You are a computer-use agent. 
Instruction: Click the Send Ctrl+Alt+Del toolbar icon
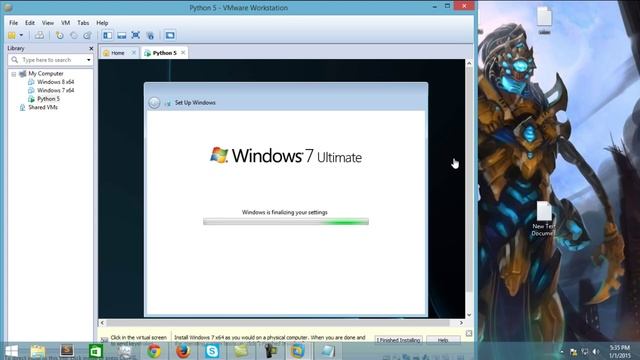(39, 36)
